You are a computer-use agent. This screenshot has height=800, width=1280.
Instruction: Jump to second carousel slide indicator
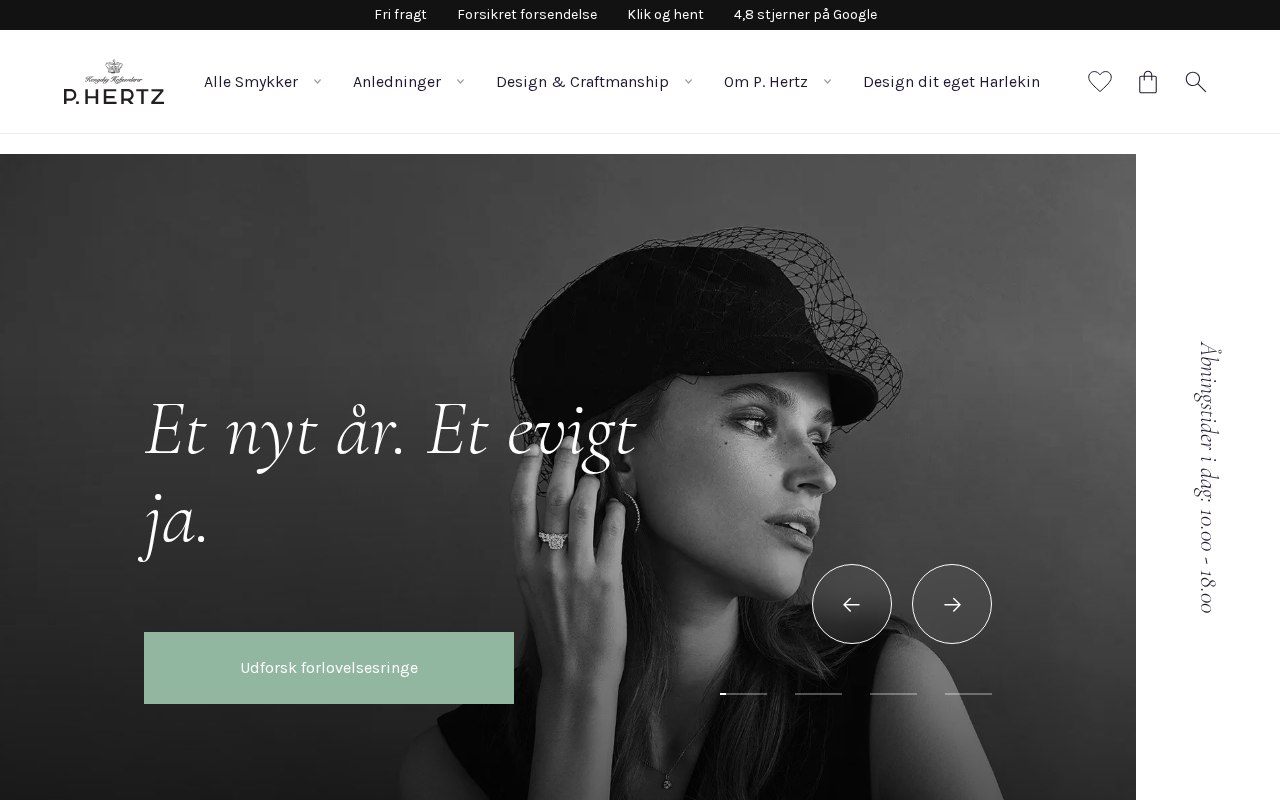pyautogui.click(x=818, y=693)
